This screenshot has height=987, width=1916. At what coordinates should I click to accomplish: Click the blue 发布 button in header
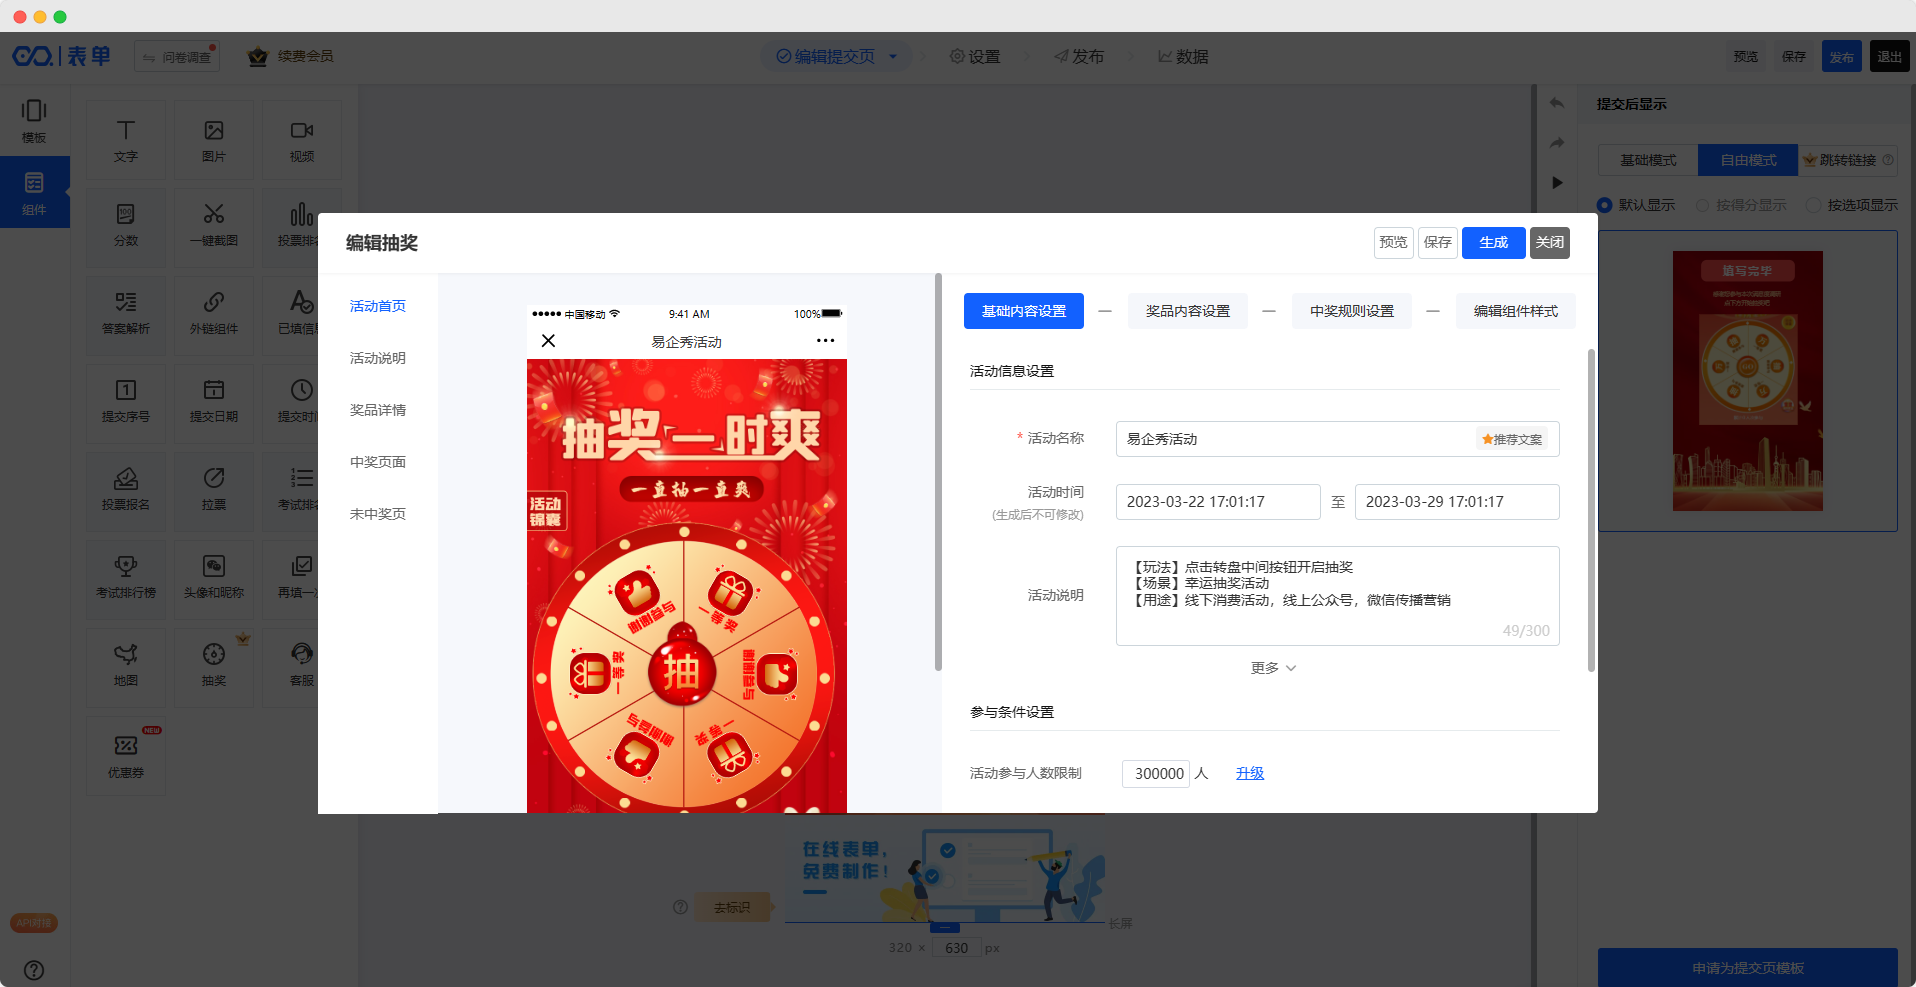(x=1842, y=57)
